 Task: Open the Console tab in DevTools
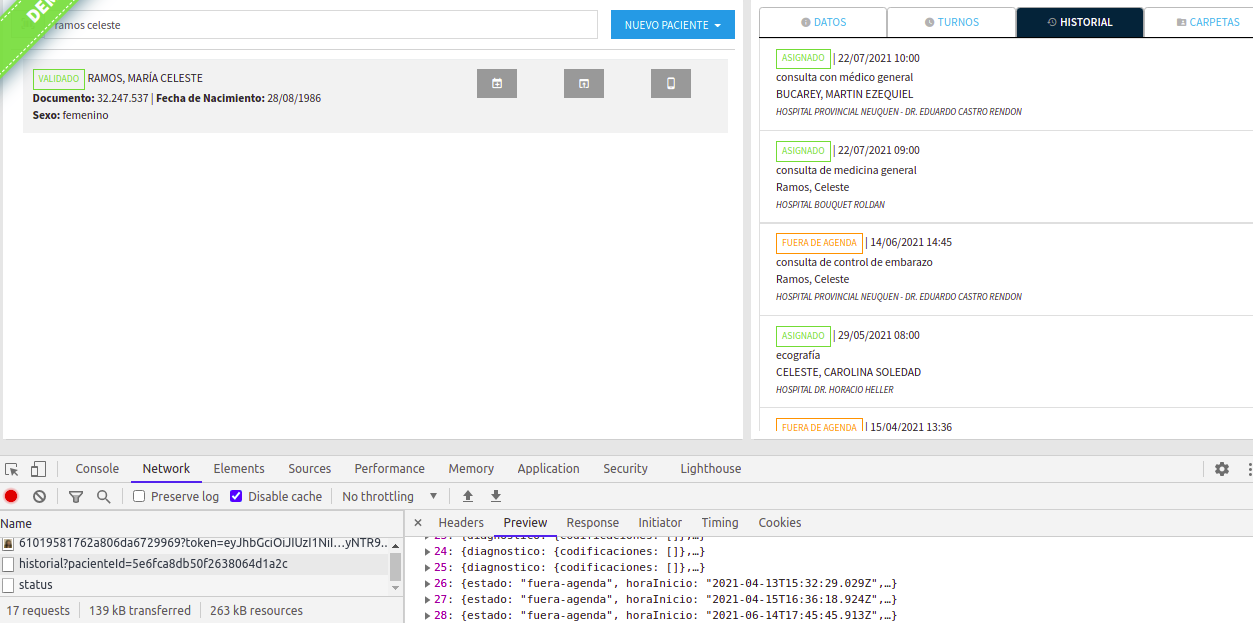97,469
